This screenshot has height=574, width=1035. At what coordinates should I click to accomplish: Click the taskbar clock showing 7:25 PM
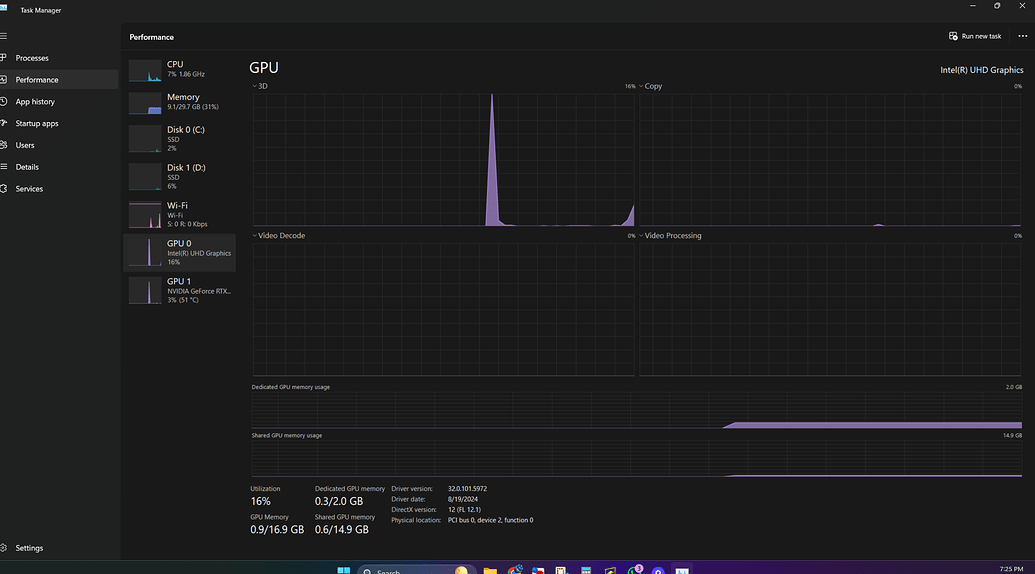(x=1011, y=569)
